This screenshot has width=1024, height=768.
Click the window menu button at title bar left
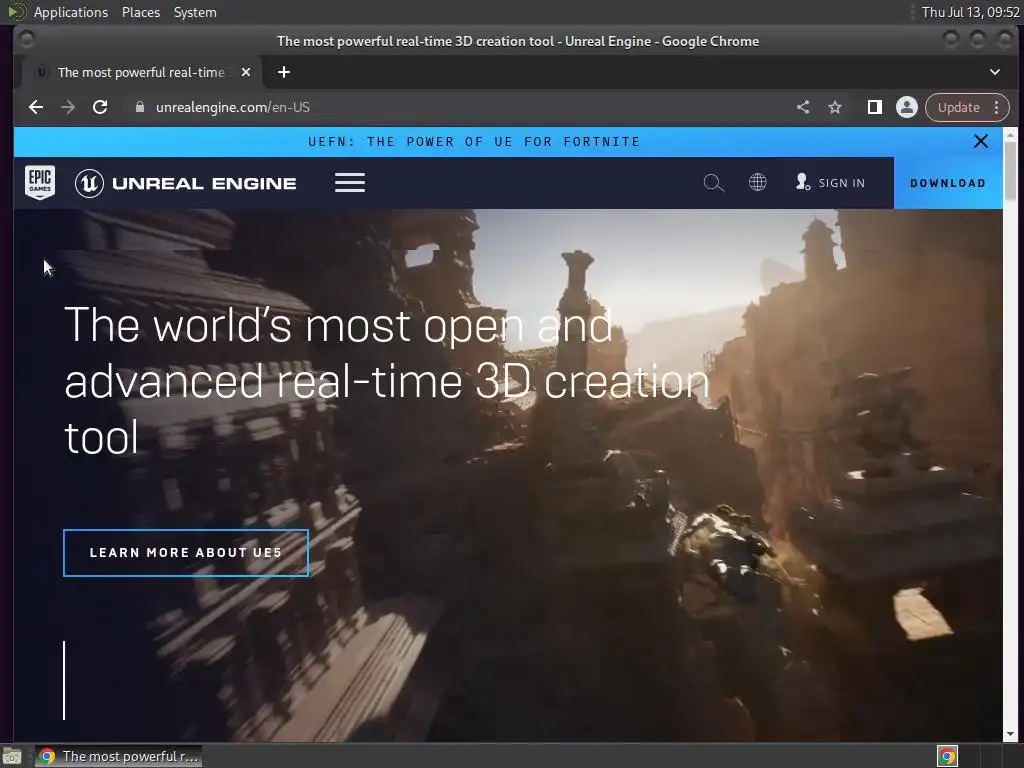tap(27, 40)
